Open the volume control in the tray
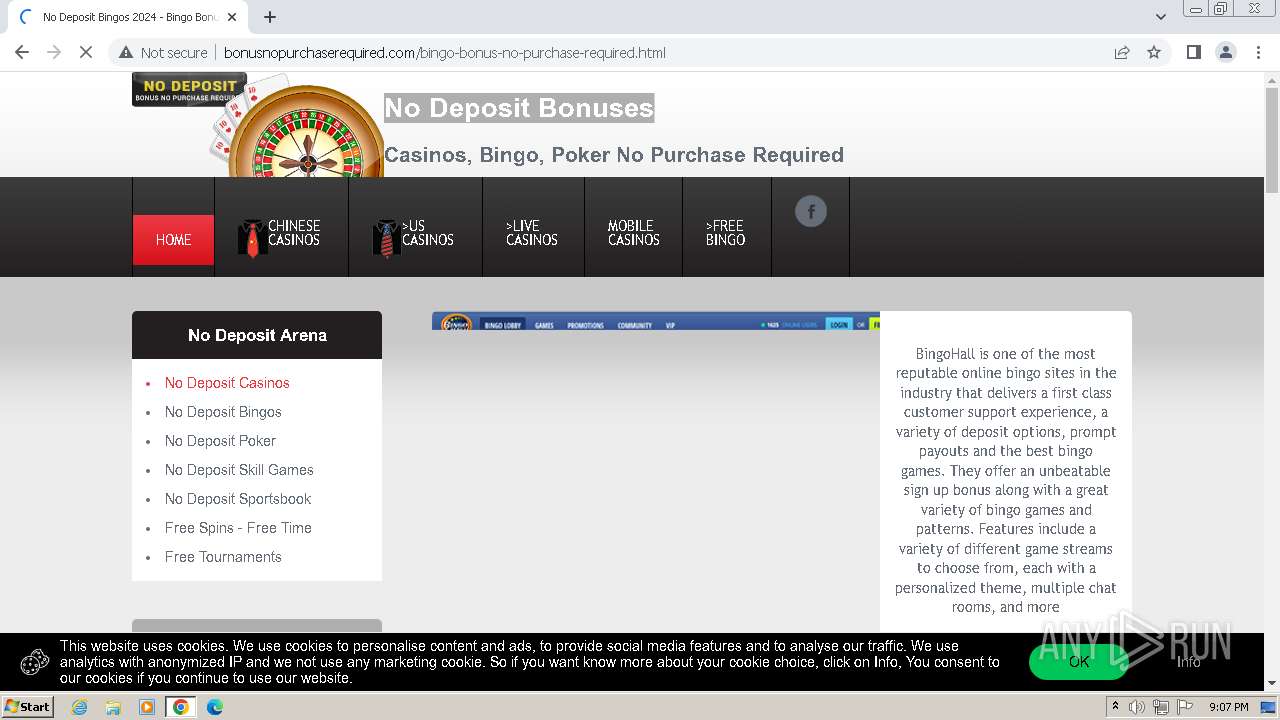 click(x=1137, y=707)
